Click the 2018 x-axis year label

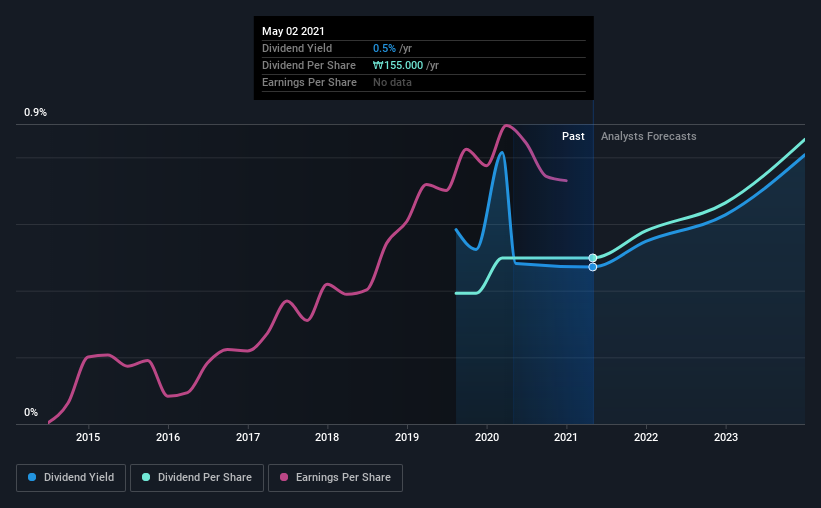[x=327, y=437]
